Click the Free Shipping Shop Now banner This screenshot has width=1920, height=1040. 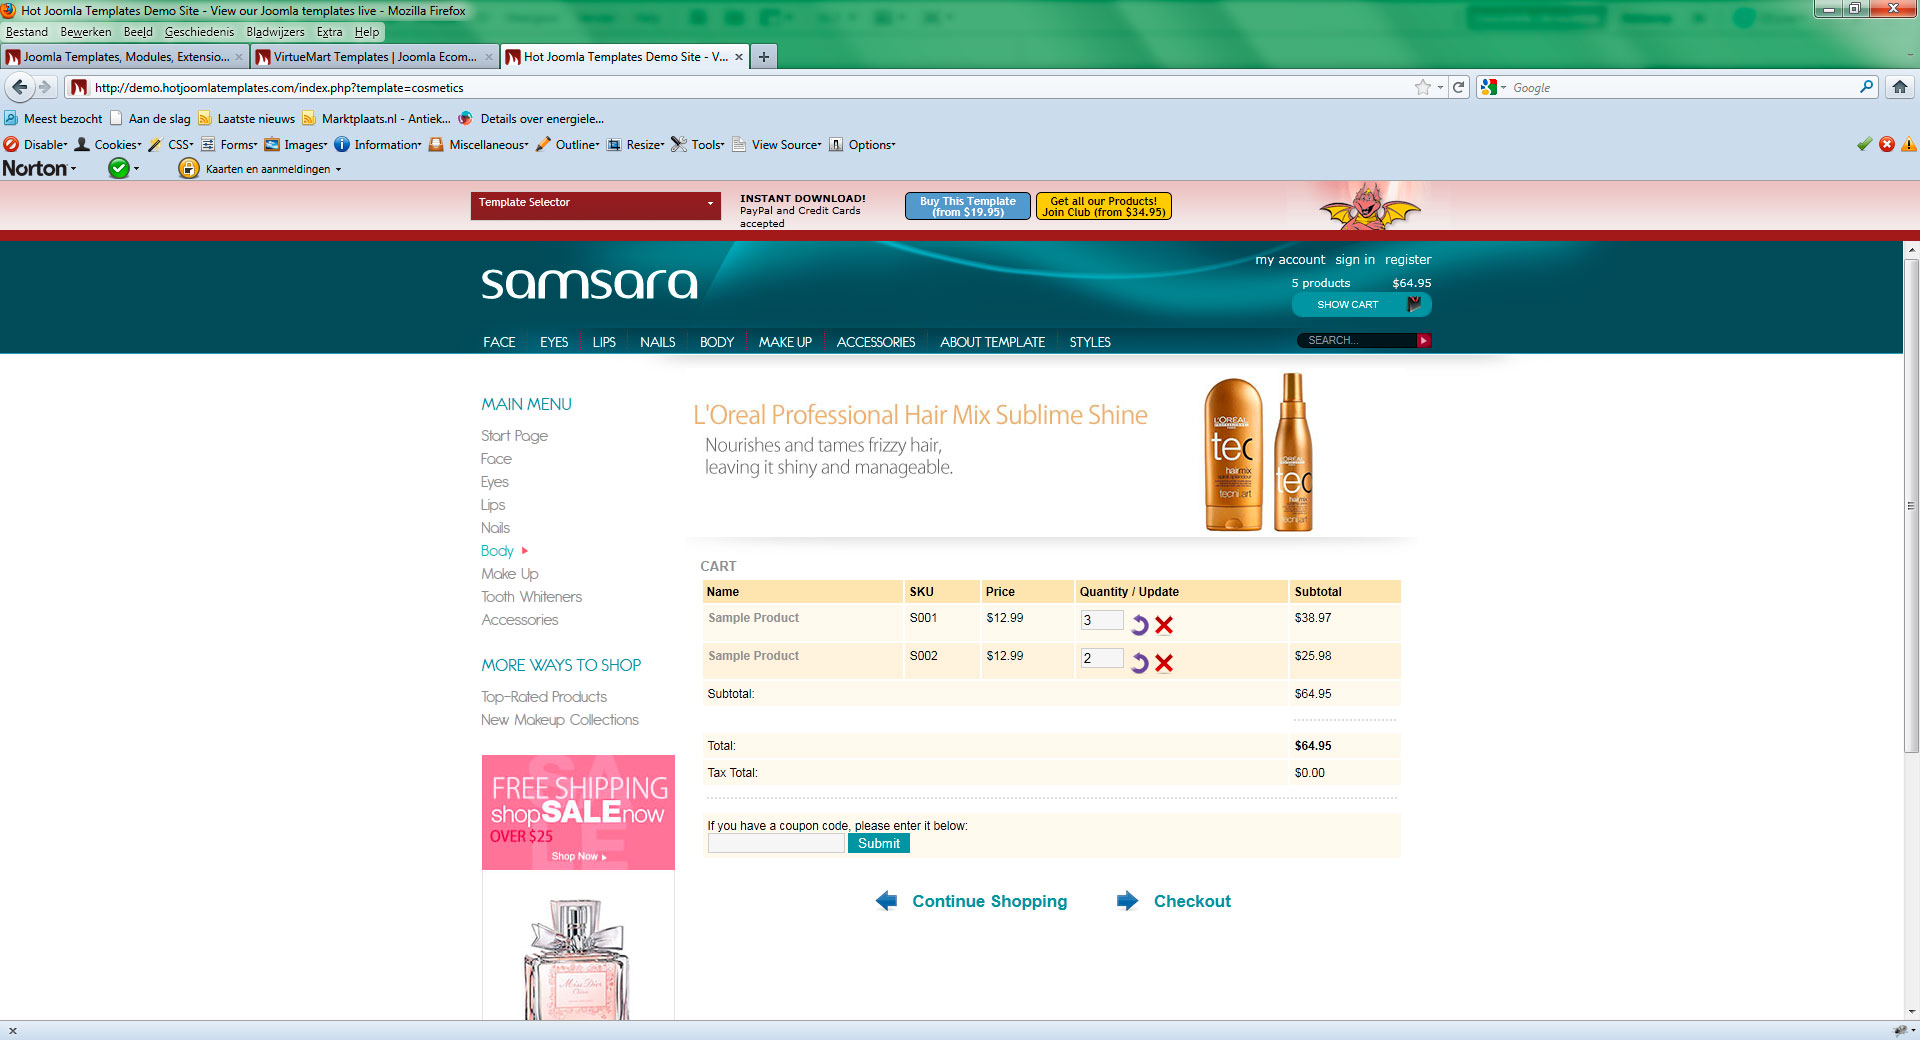pos(578,812)
